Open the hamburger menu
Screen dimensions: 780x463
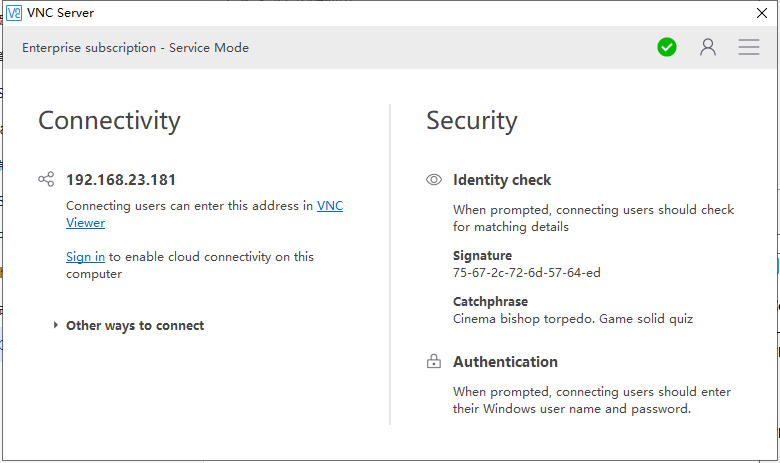[749, 47]
